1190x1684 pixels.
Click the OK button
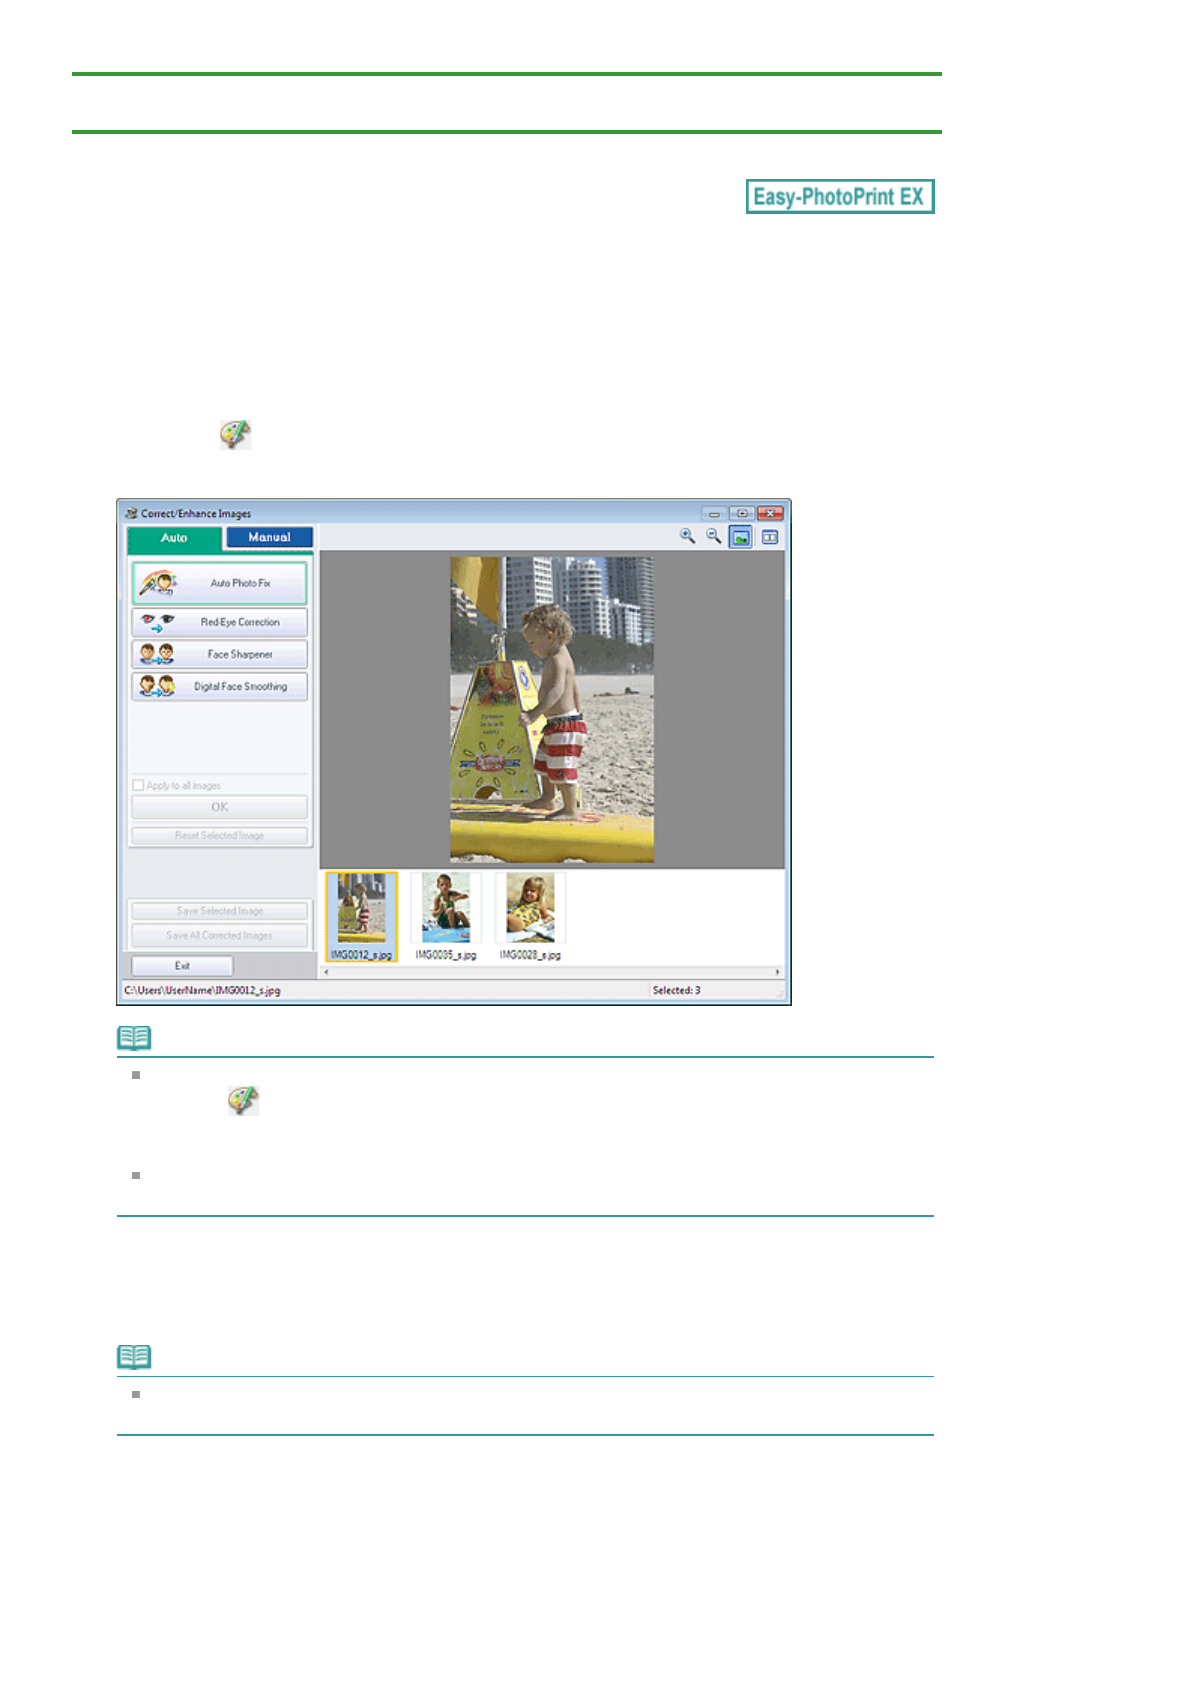pyautogui.click(x=219, y=807)
